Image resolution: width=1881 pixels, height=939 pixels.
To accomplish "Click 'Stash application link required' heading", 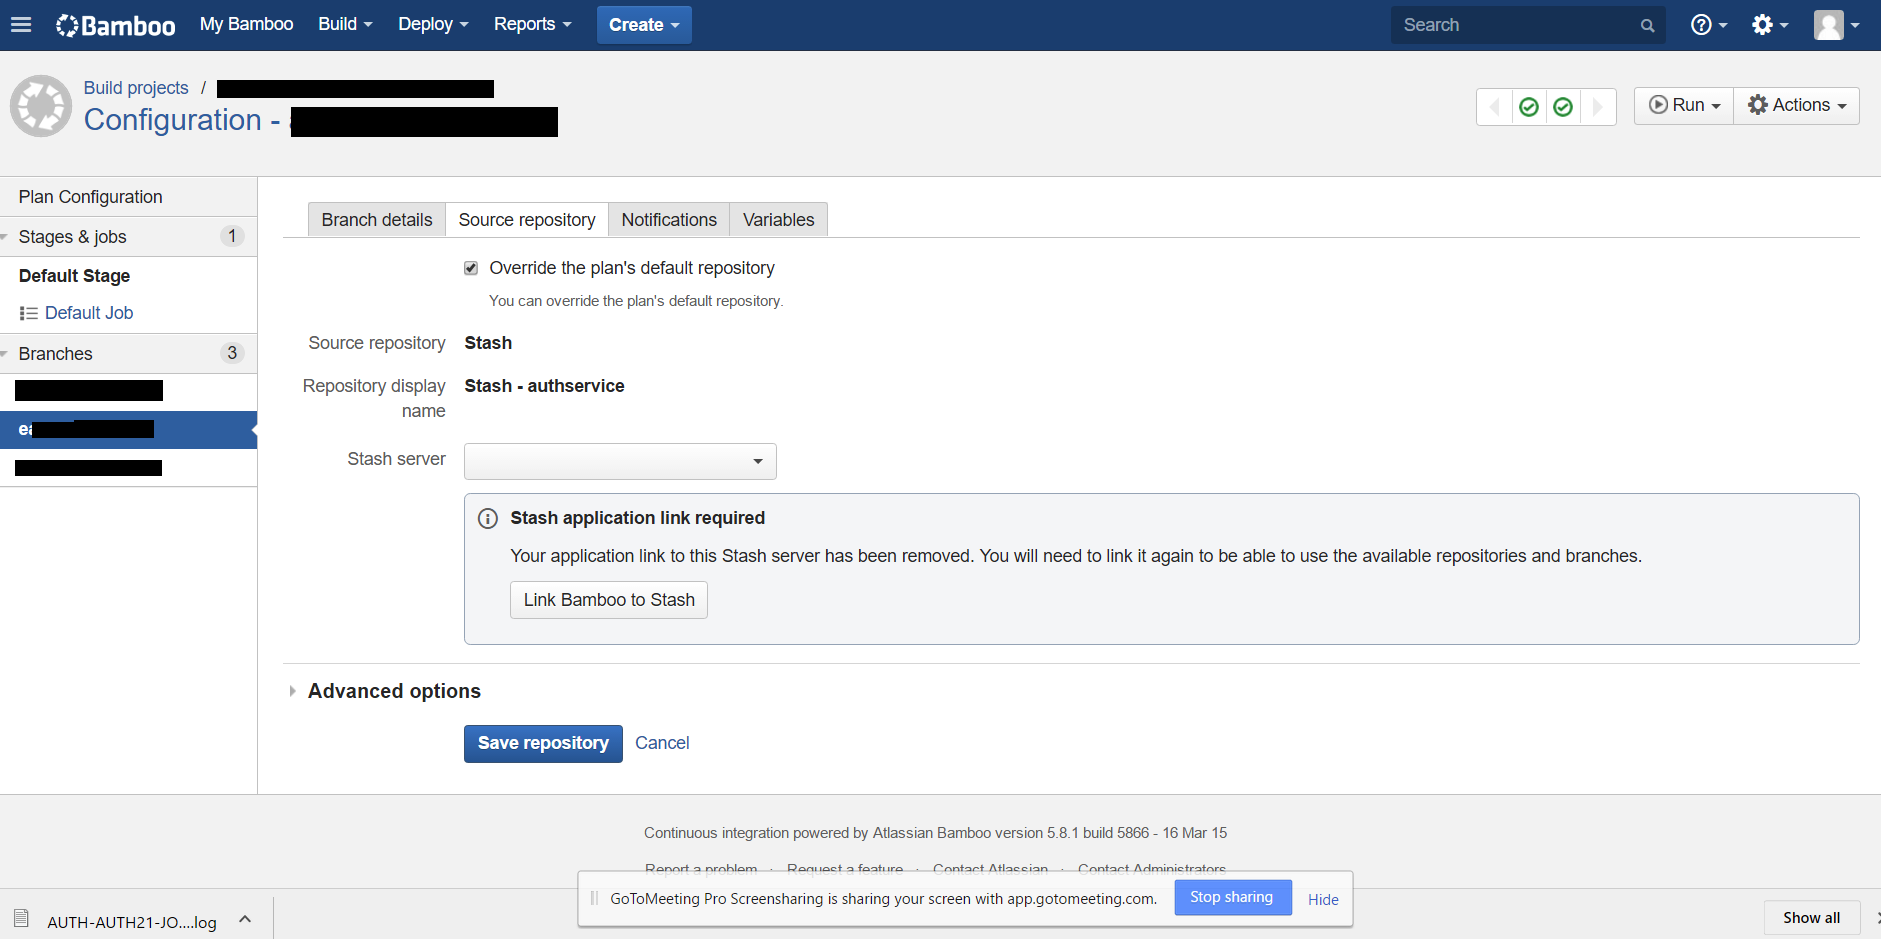I will (637, 518).
